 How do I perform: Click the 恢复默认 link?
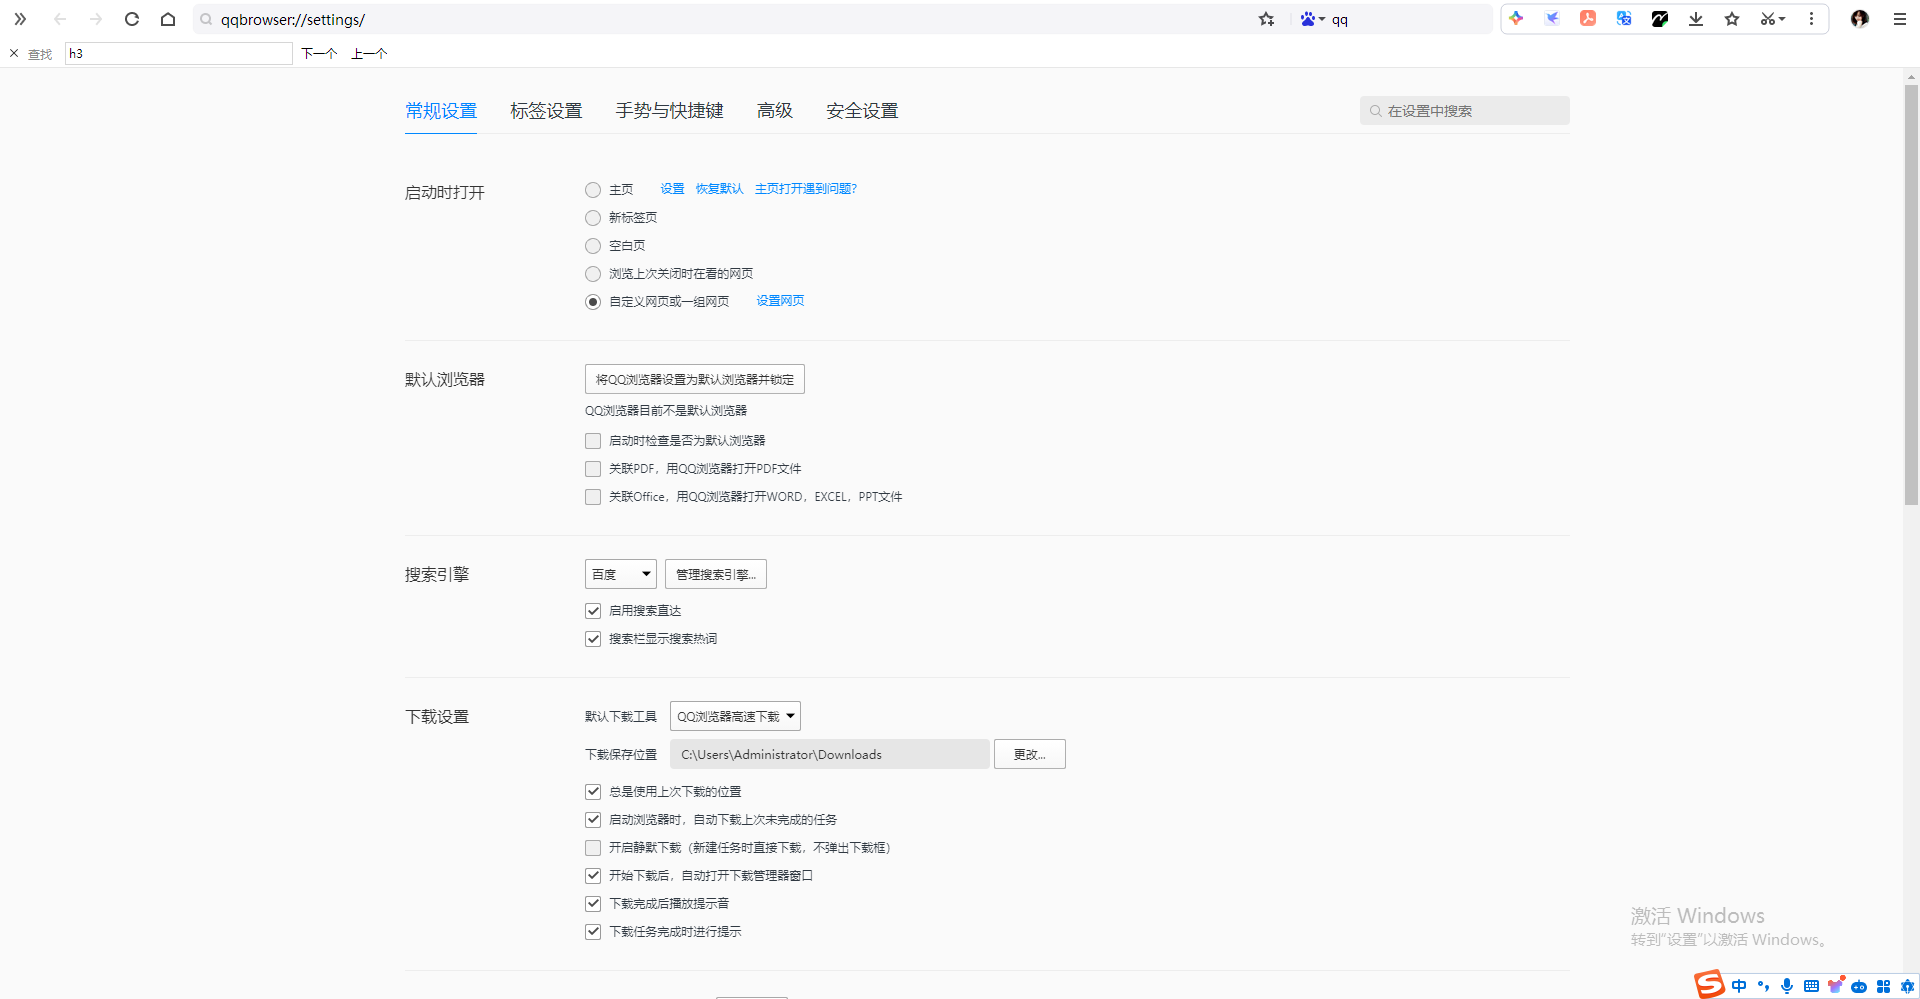tap(719, 189)
